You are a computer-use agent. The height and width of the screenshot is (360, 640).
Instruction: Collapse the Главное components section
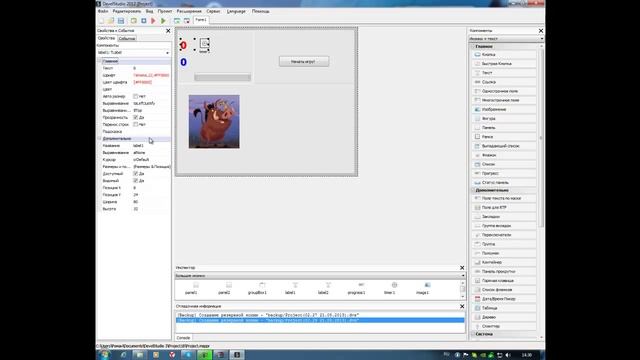click(x=473, y=47)
